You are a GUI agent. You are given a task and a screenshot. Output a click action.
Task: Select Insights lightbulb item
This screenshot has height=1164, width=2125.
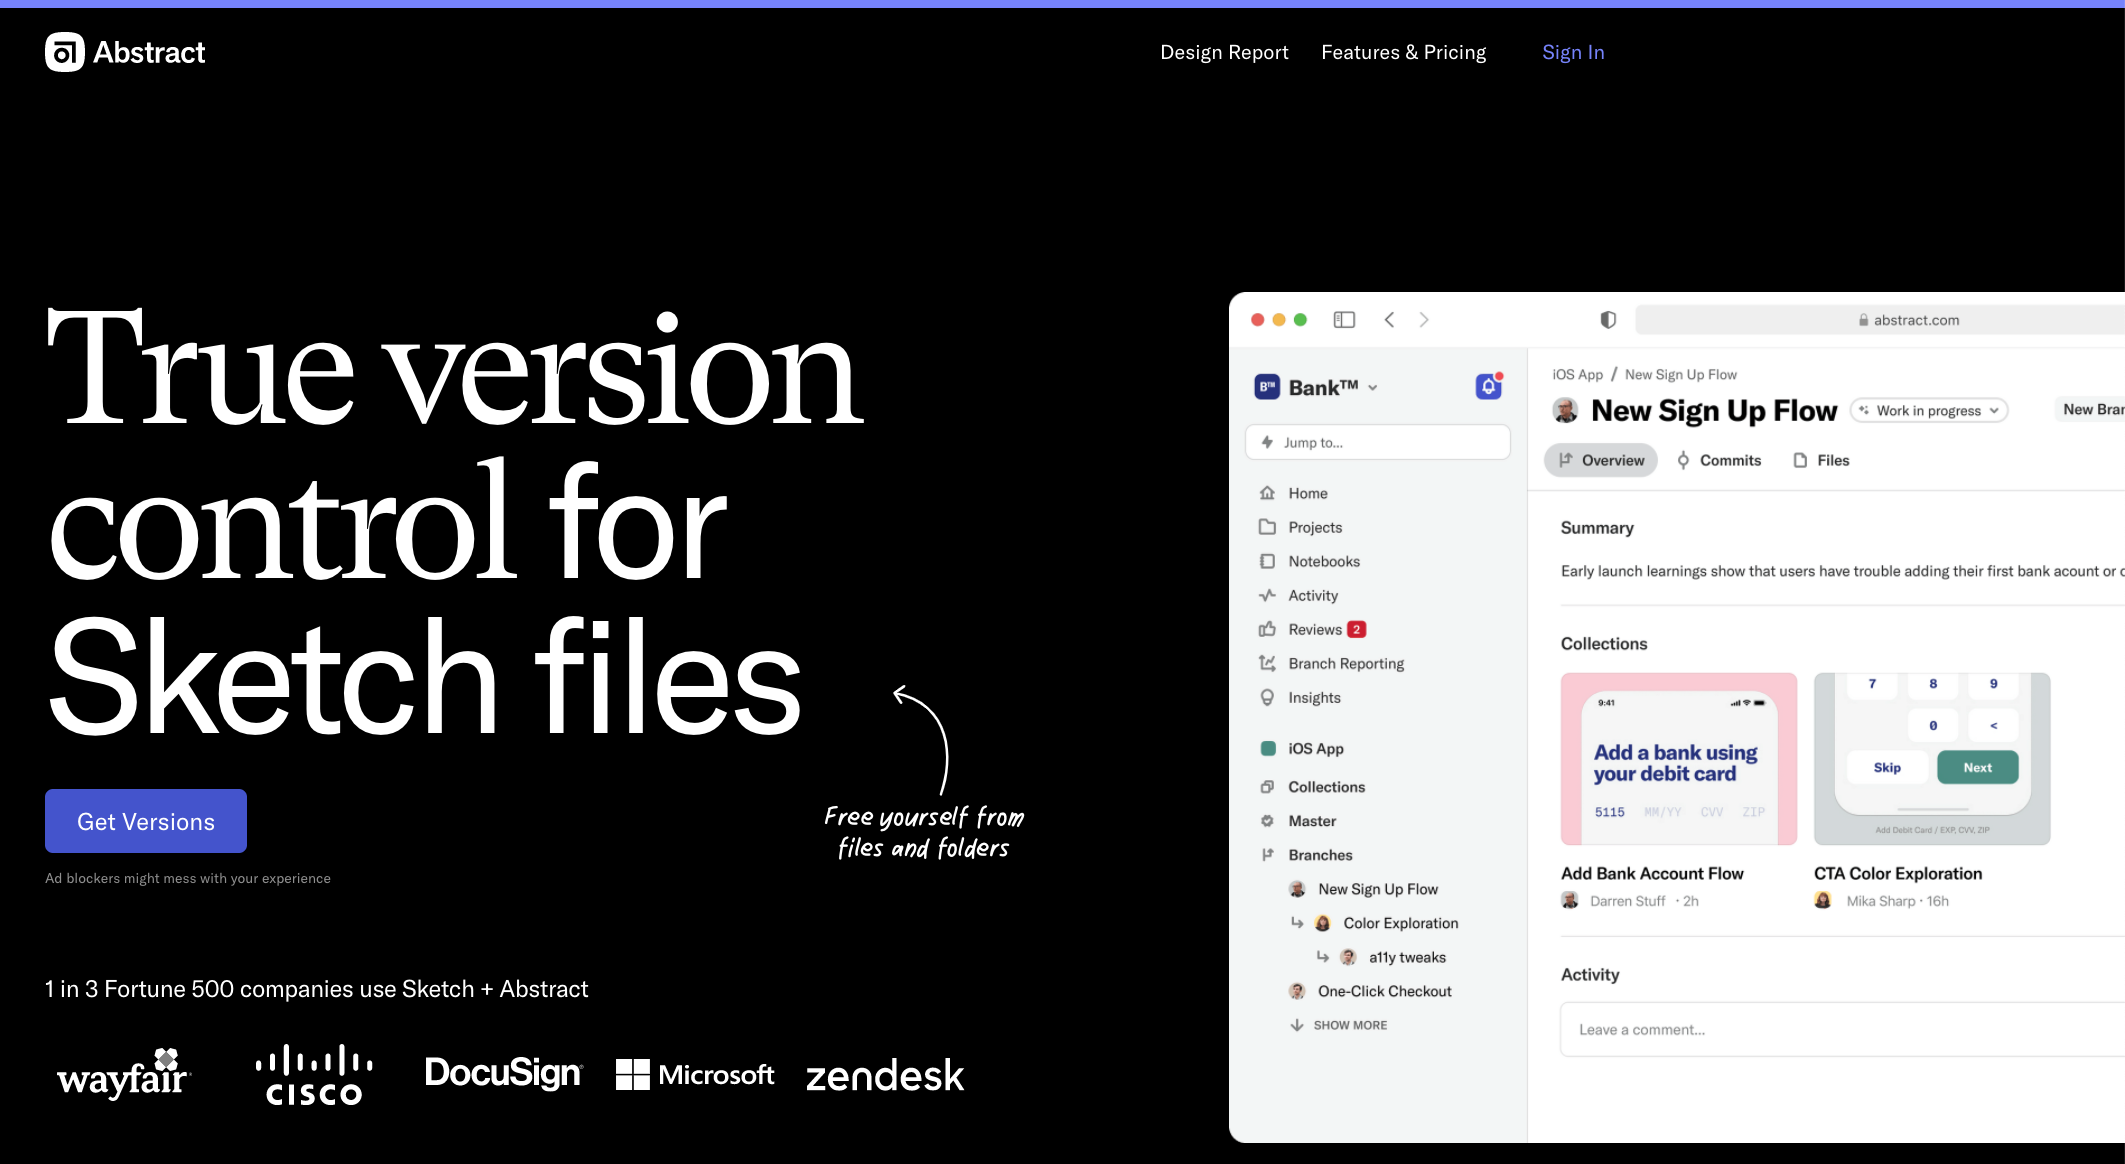point(1313,697)
